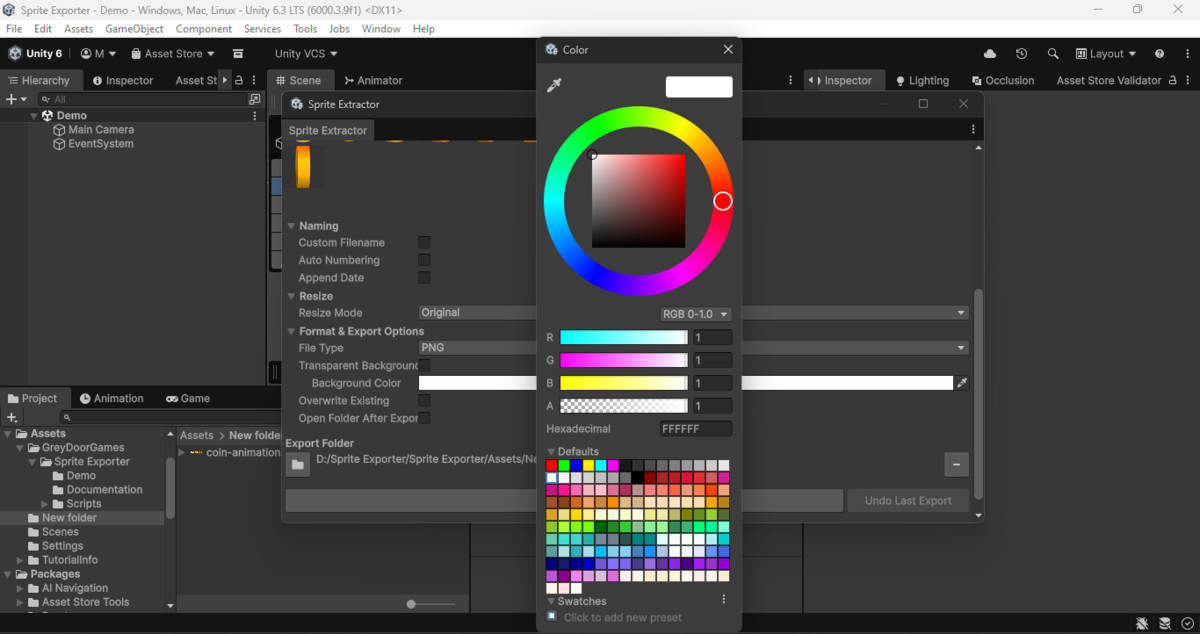Click to add new preset swatch
1200x634 pixels.
(551, 616)
